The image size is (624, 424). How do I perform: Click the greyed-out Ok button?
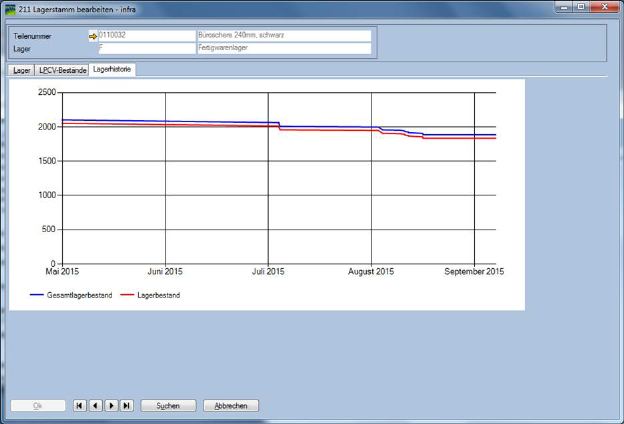[37, 406]
